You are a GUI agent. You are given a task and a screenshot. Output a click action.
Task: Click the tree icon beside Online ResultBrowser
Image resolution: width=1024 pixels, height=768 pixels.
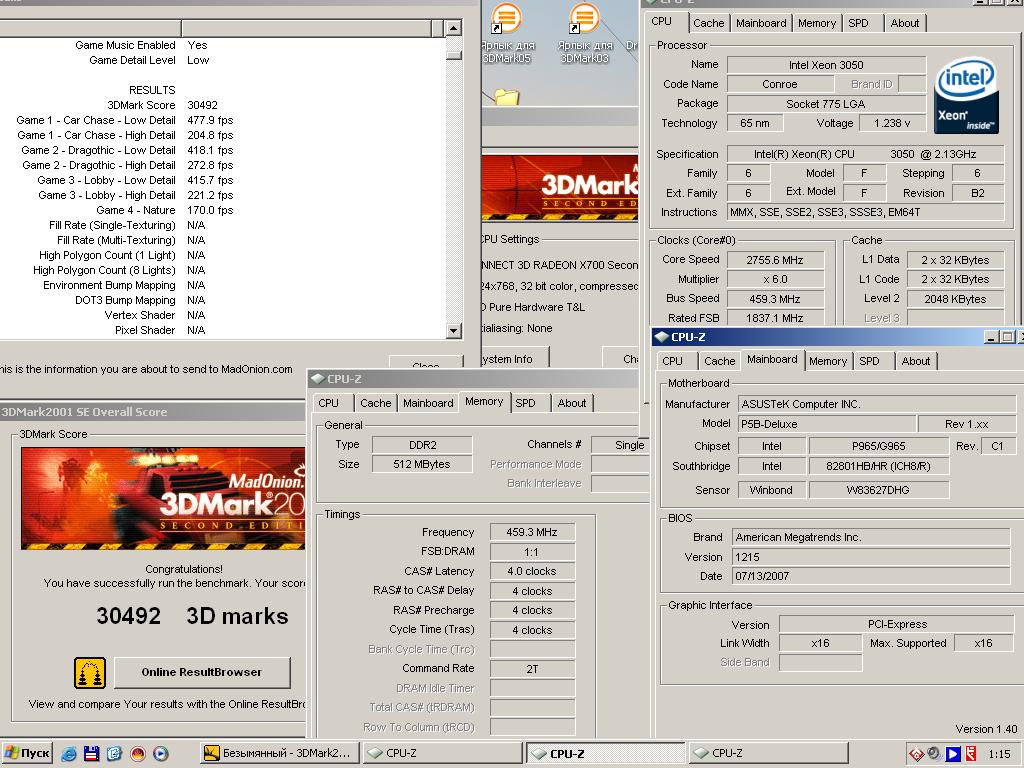[89, 673]
